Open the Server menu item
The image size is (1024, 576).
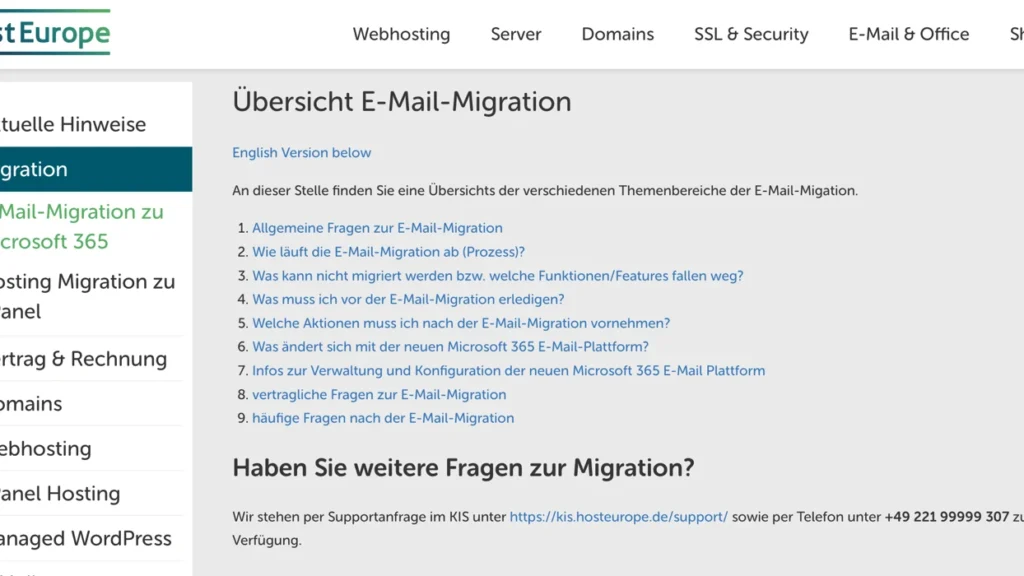pos(515,34)
